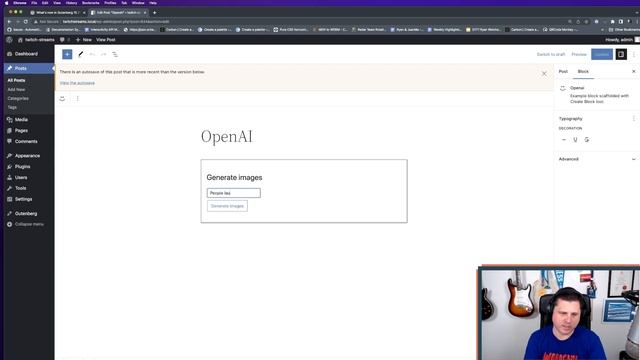Go to All Posts submenu

[16, 80]
